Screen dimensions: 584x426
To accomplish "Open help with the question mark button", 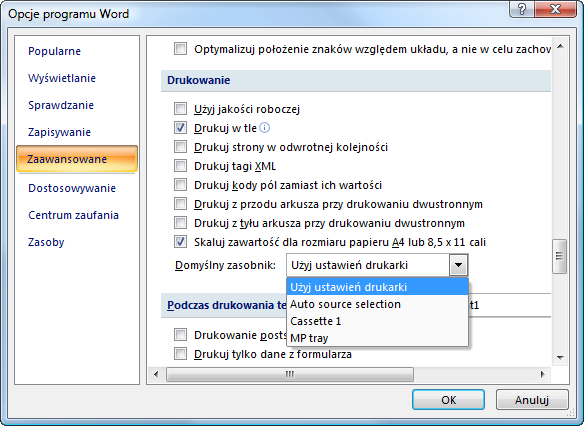I will click(x=522, y=9).
